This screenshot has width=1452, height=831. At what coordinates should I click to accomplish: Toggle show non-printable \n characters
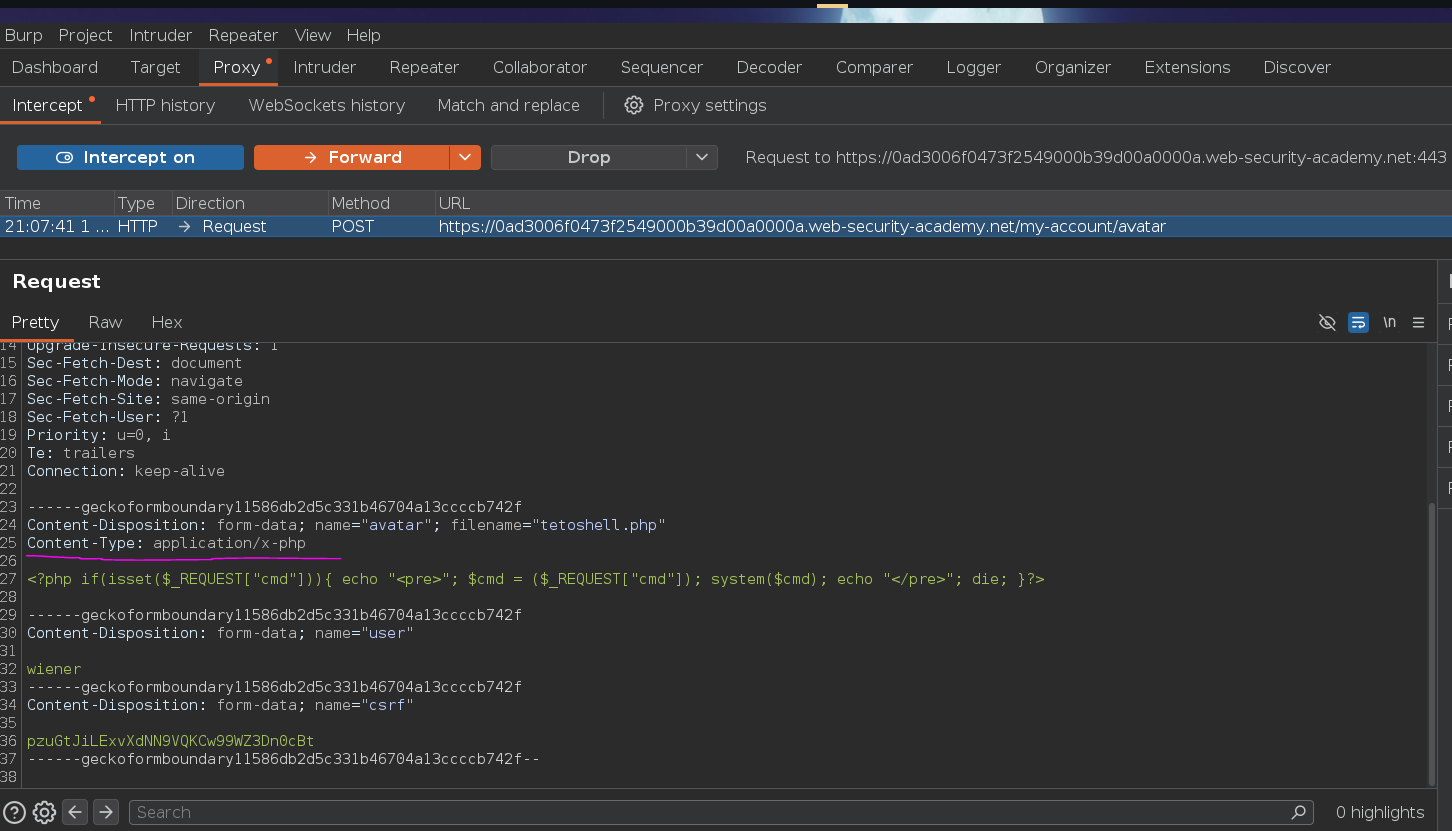[1389, 322]
